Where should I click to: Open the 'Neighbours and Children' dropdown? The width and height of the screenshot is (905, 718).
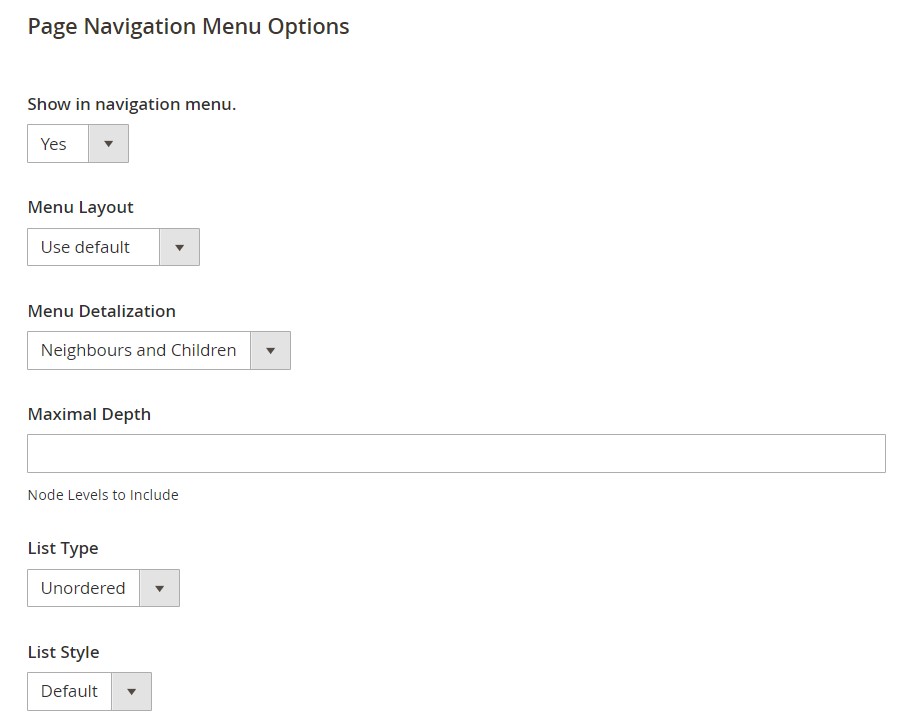point(139,351)
